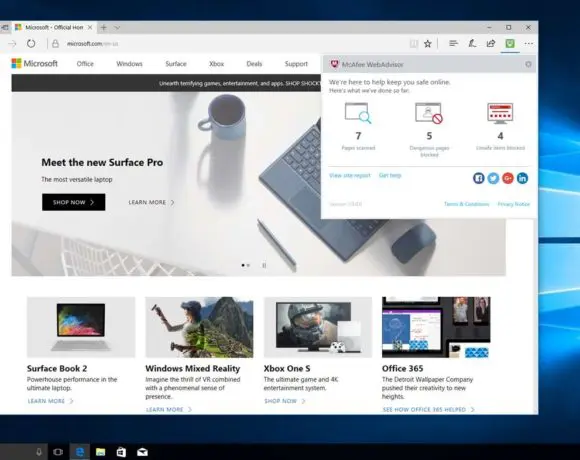Click the Edge icon in taskbar
Screen dimensions: 580x460
[80, 452]
